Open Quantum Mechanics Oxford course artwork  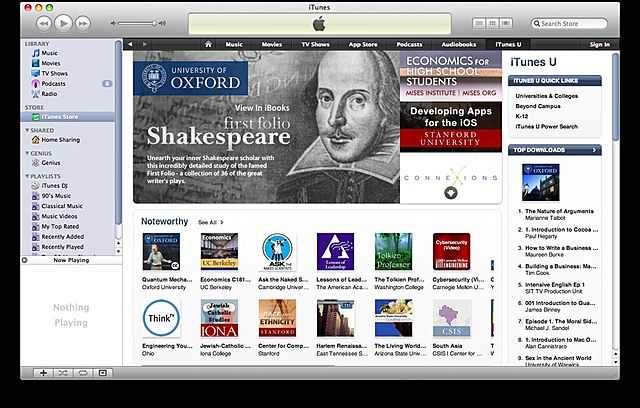coord(161,252)
